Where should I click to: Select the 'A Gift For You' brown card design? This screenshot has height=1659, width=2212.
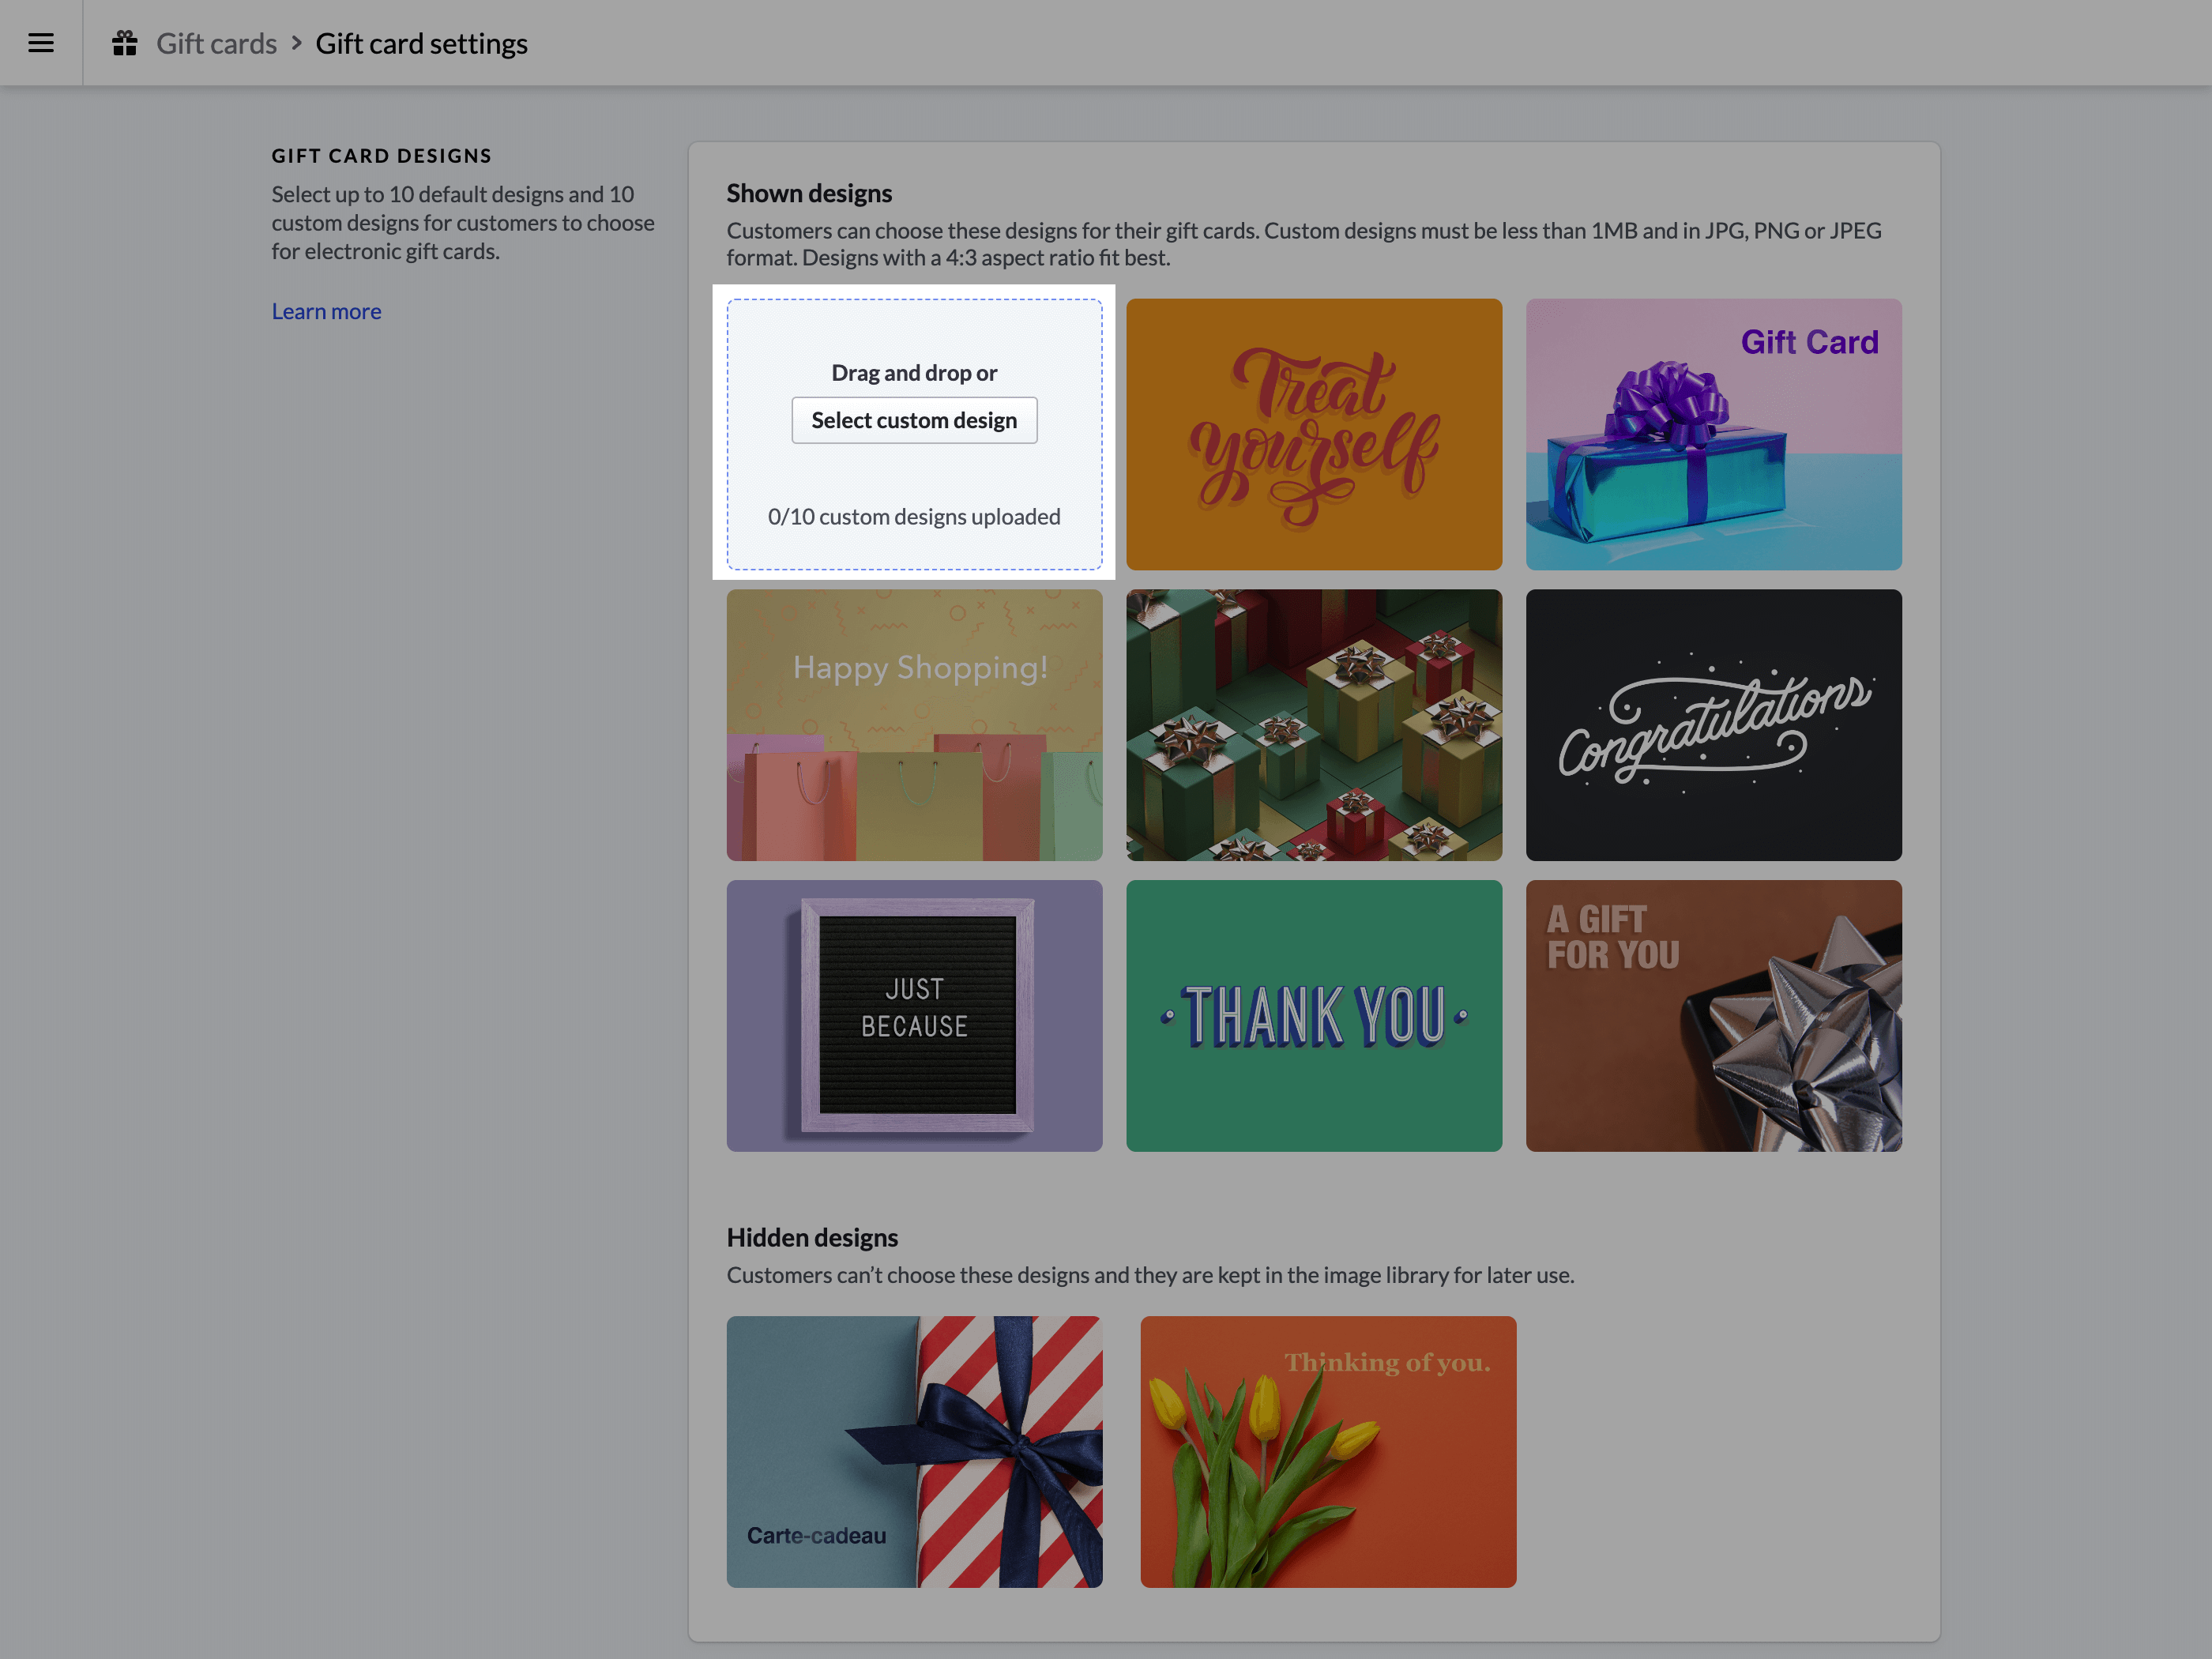pyautogui.click(x=1712, y=1016)
